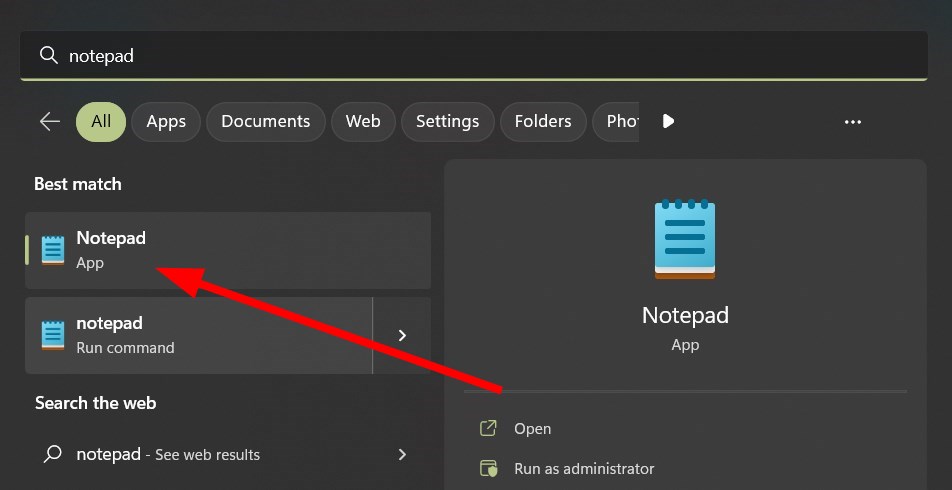Switch to the Documents filter tab
Image resolution: width=952 pixels, height=490 pixels.
[x=265, y=121]
